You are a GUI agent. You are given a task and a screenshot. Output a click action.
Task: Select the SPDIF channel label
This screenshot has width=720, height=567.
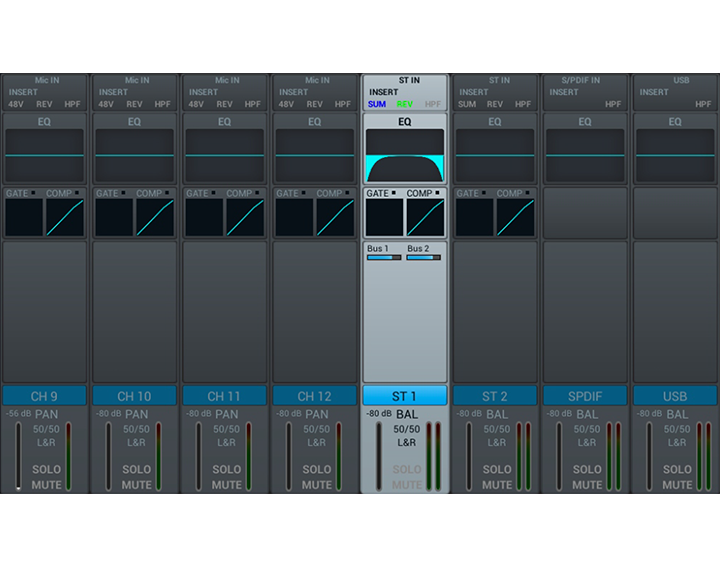tap(585, 396)
